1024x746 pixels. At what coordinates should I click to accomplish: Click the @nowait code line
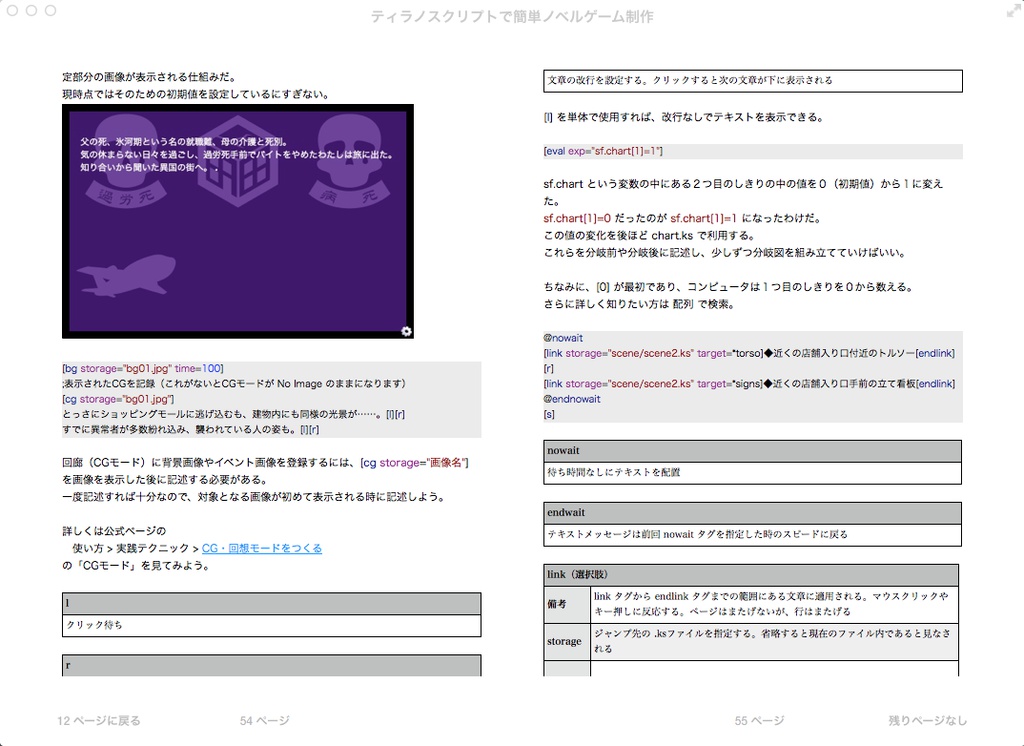pos(563,338)
